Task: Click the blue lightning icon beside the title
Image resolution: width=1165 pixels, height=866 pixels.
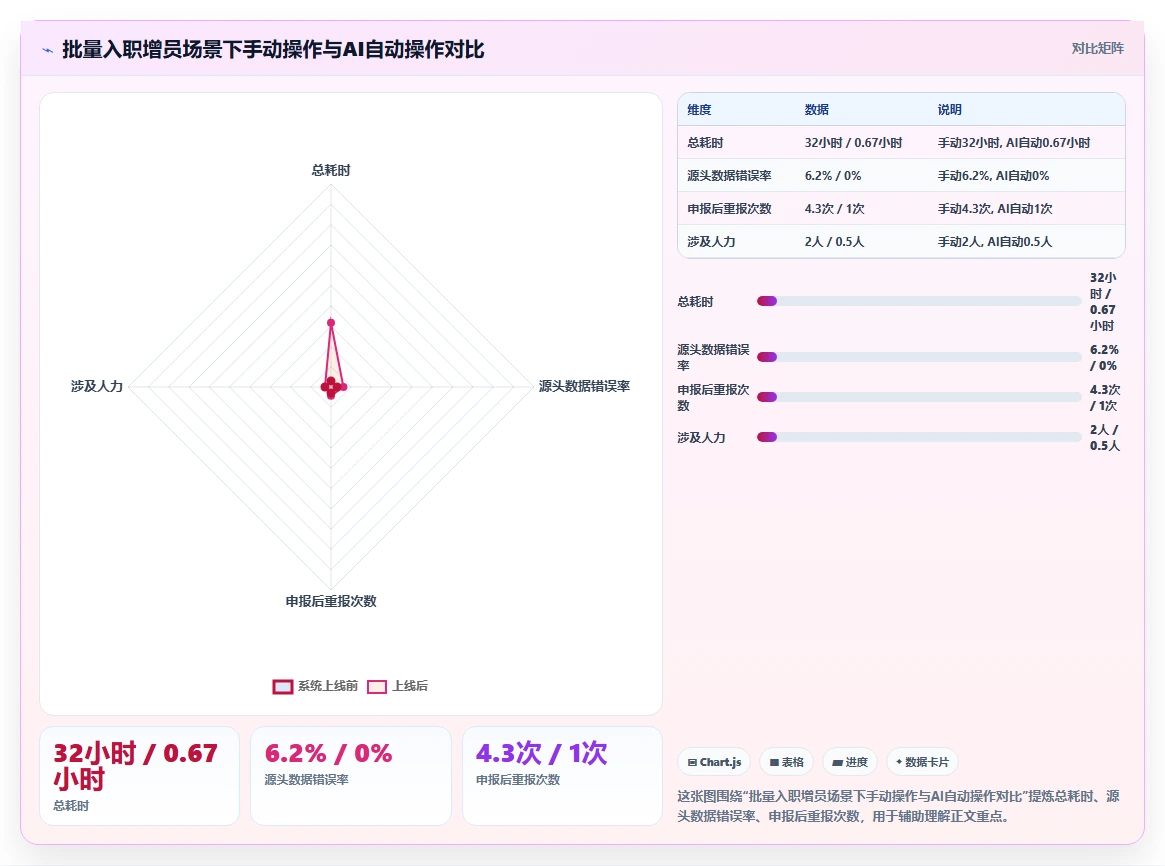Action: [x=48, y=51]
